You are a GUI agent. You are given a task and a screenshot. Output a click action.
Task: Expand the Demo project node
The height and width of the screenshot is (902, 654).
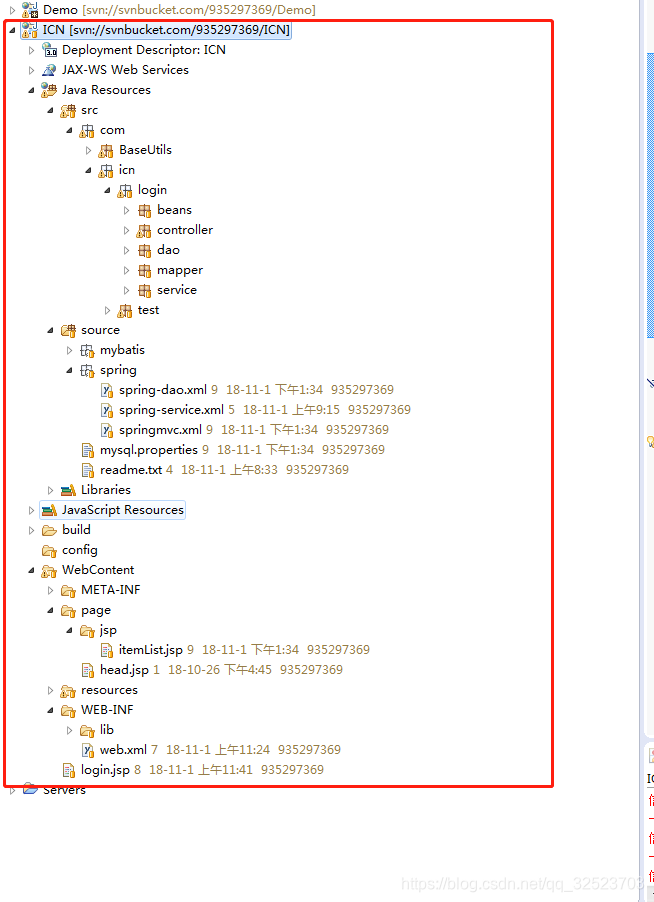13,10
